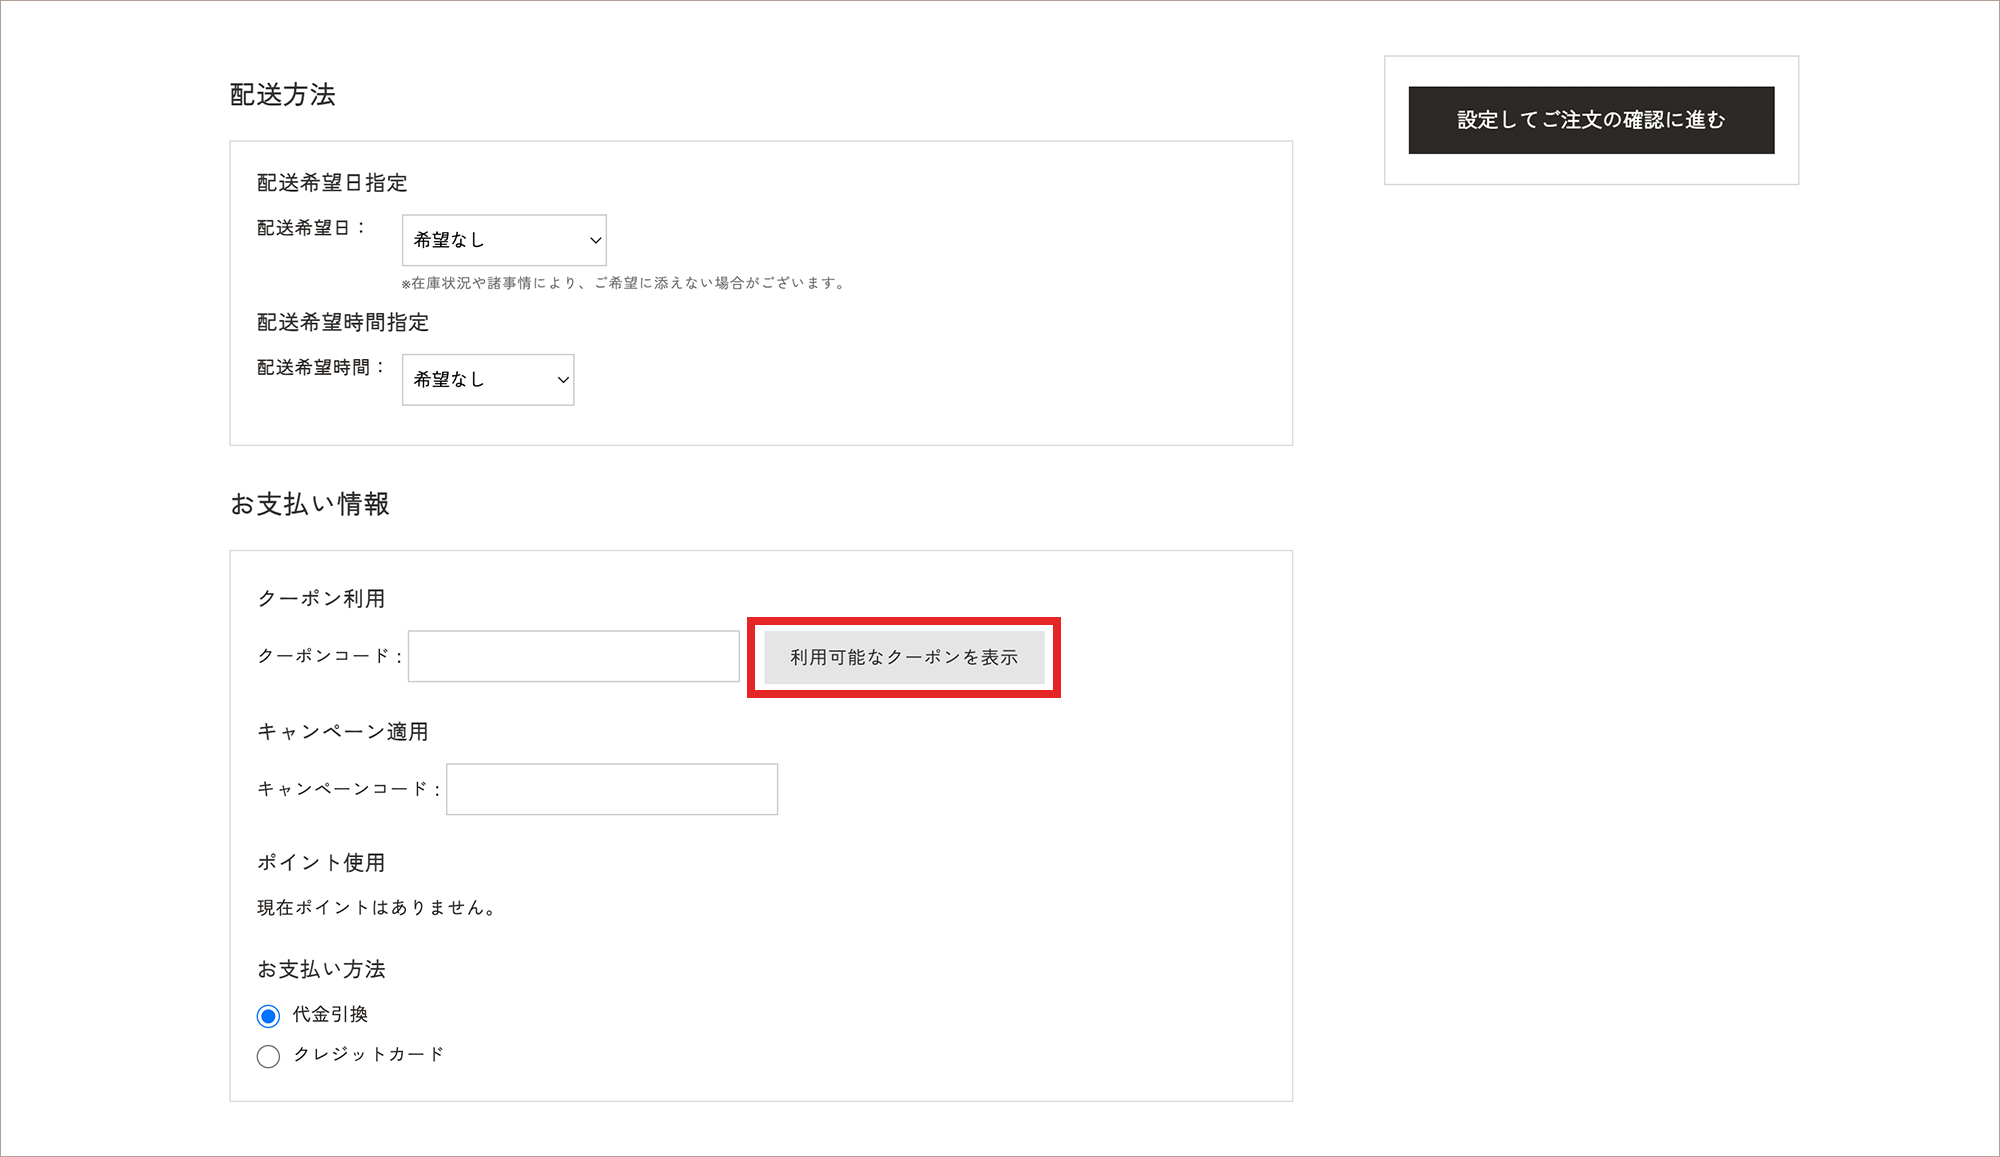The image size is (2000, 1157).
Task: Click the chevron arrow in 配送希望日 select
Action: [x=595, y=240]
